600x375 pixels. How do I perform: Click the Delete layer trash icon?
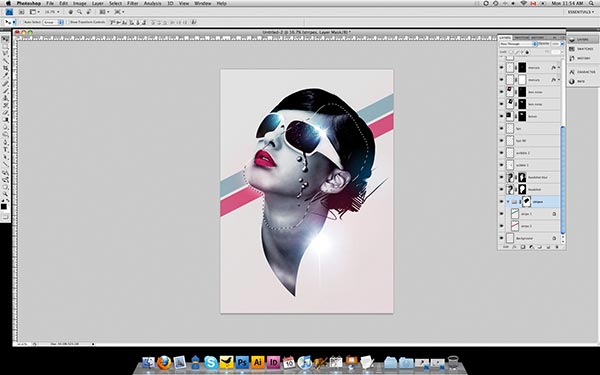[x=557, y=247]
